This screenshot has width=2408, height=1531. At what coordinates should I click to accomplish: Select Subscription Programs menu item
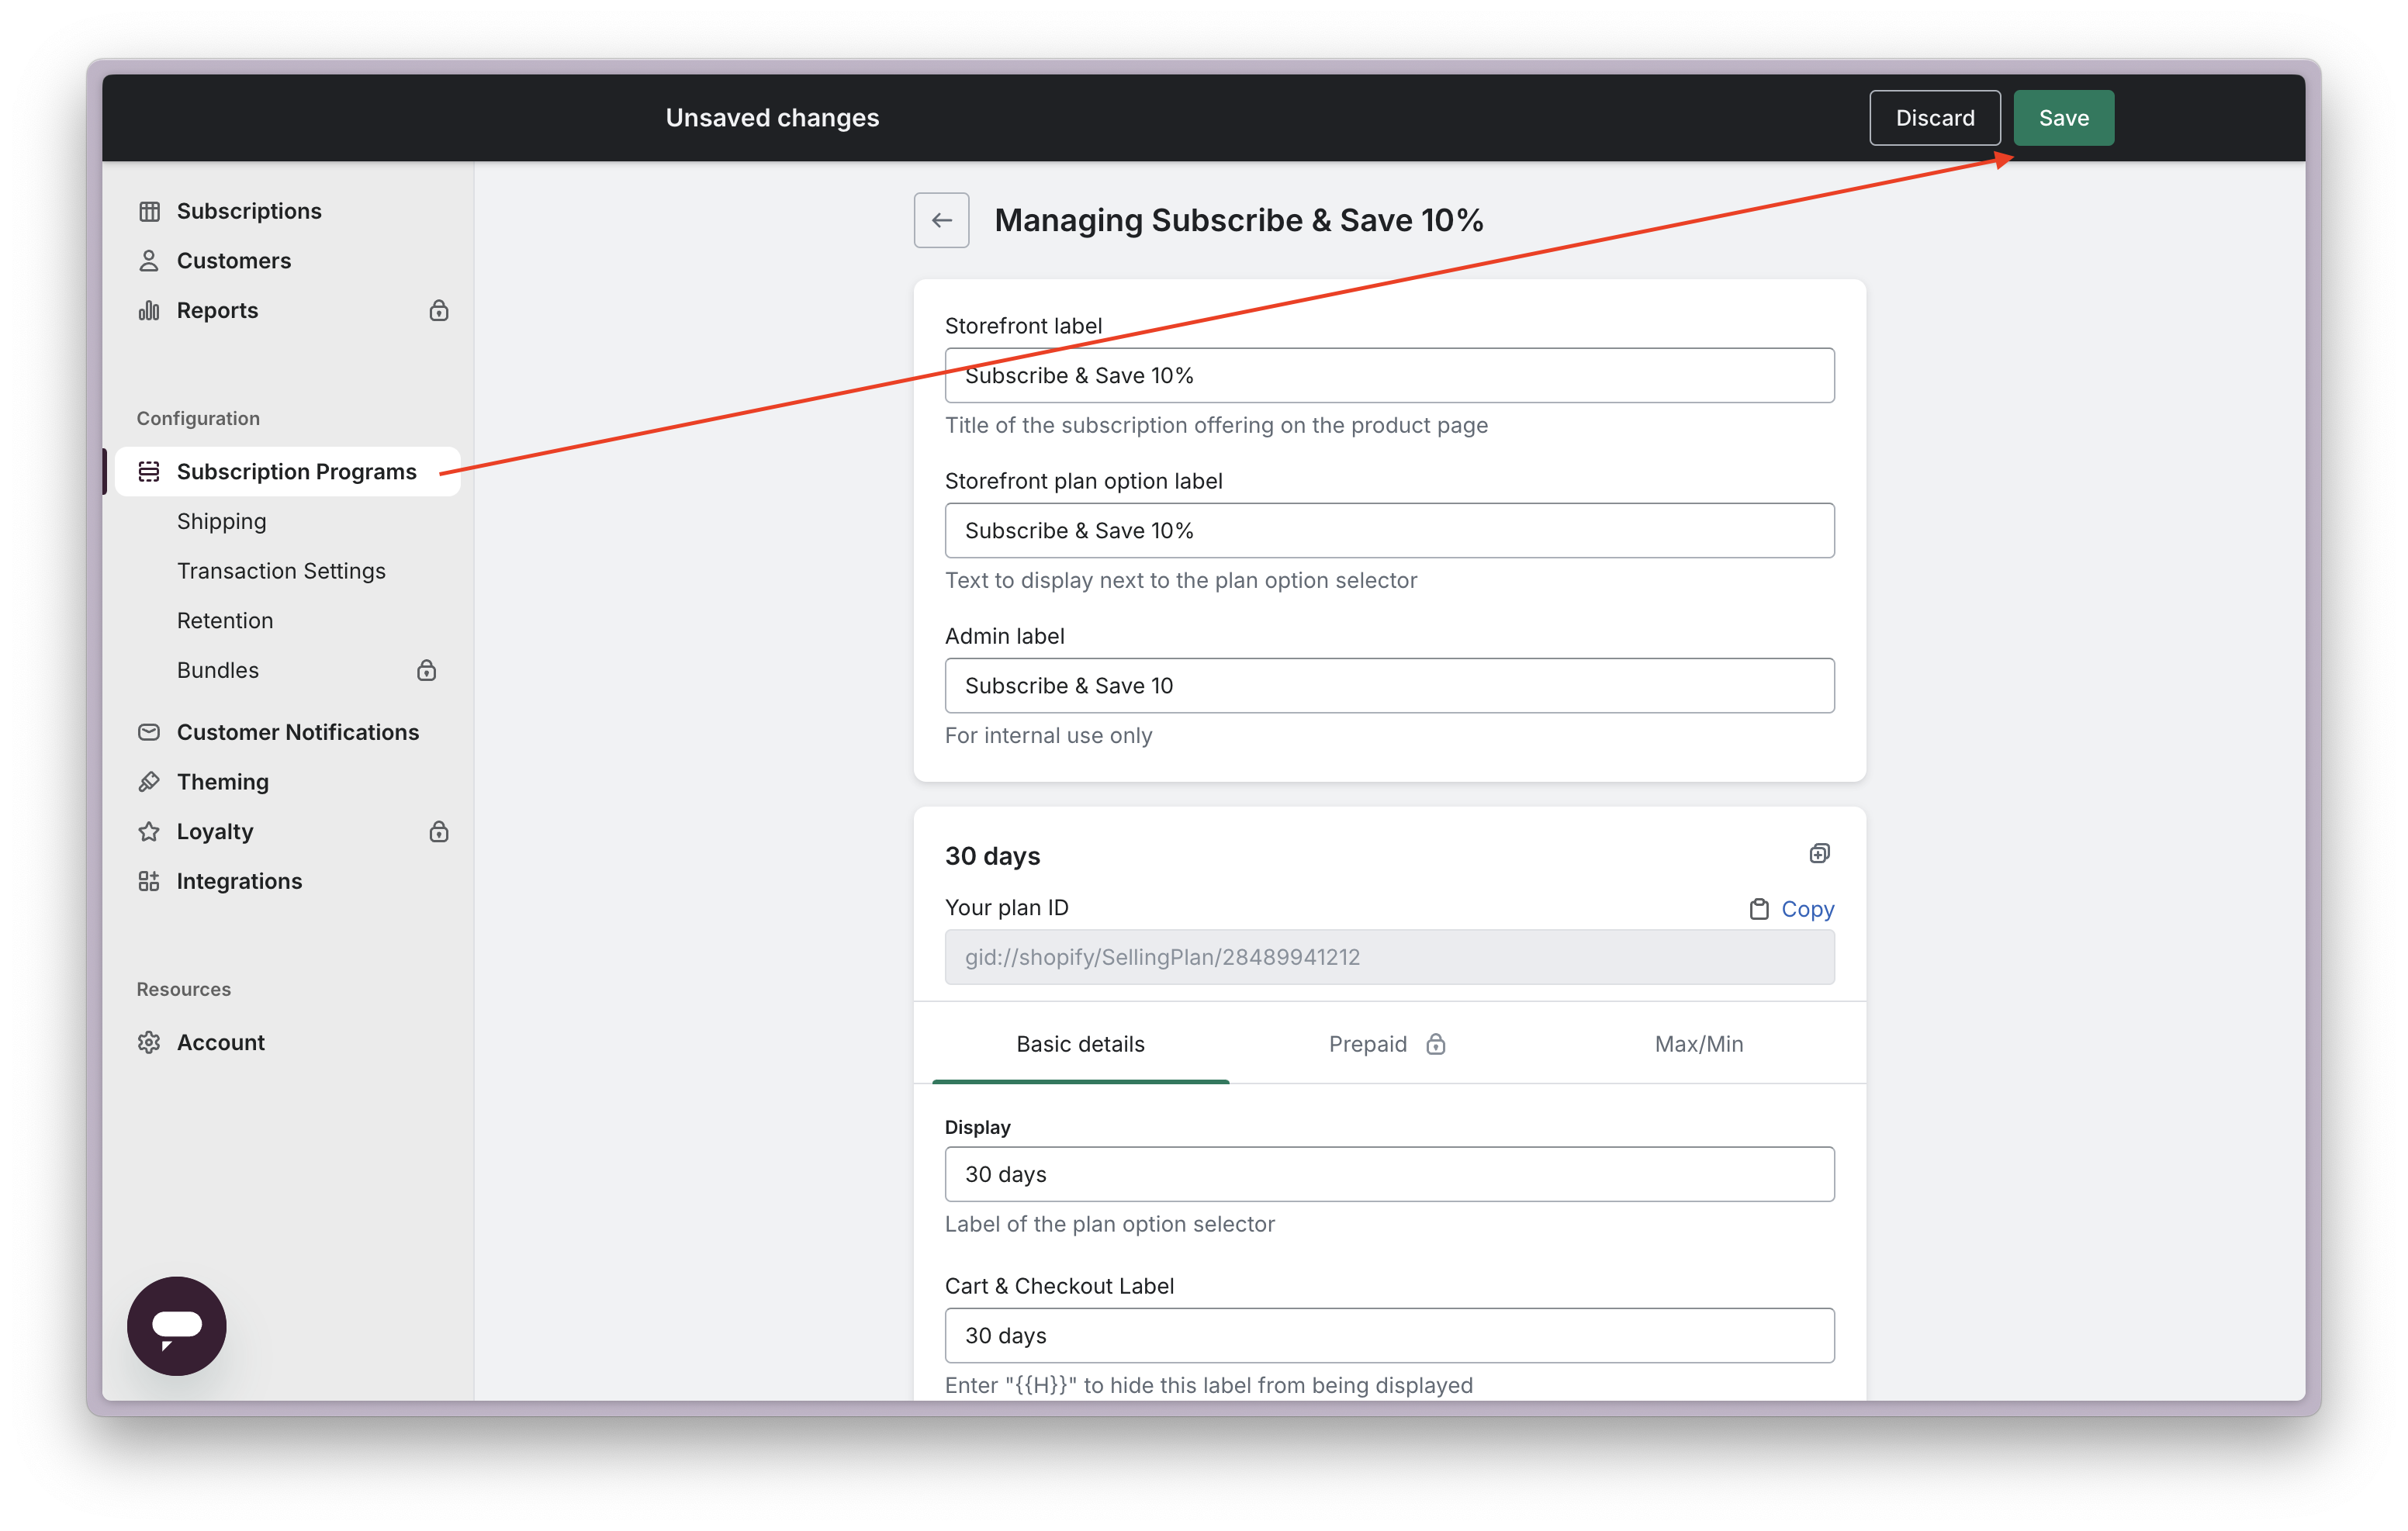[288, 471]
